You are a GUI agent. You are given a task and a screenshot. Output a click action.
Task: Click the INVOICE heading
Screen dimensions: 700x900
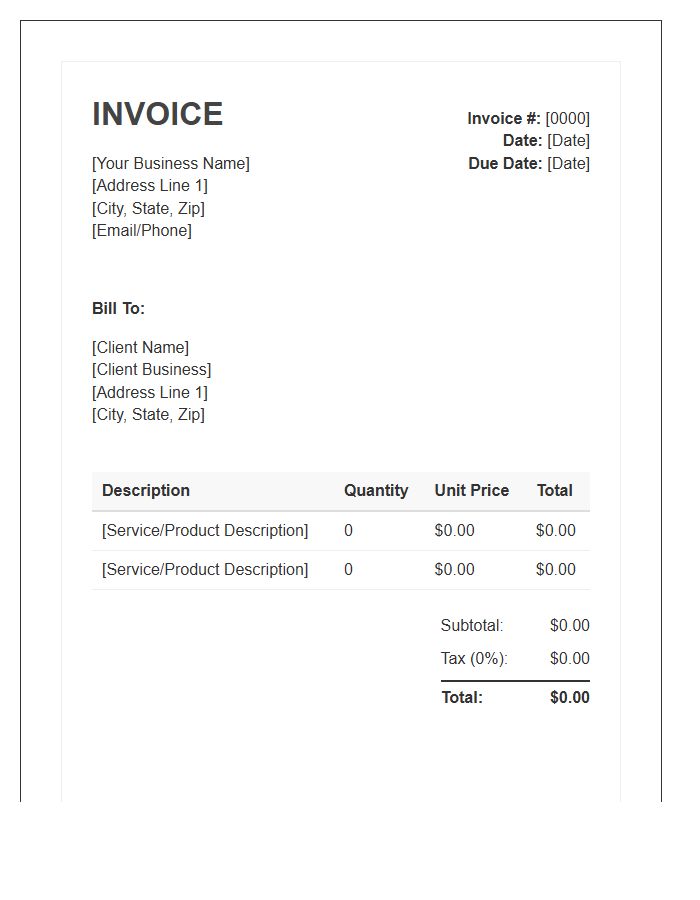coord(157,114)
